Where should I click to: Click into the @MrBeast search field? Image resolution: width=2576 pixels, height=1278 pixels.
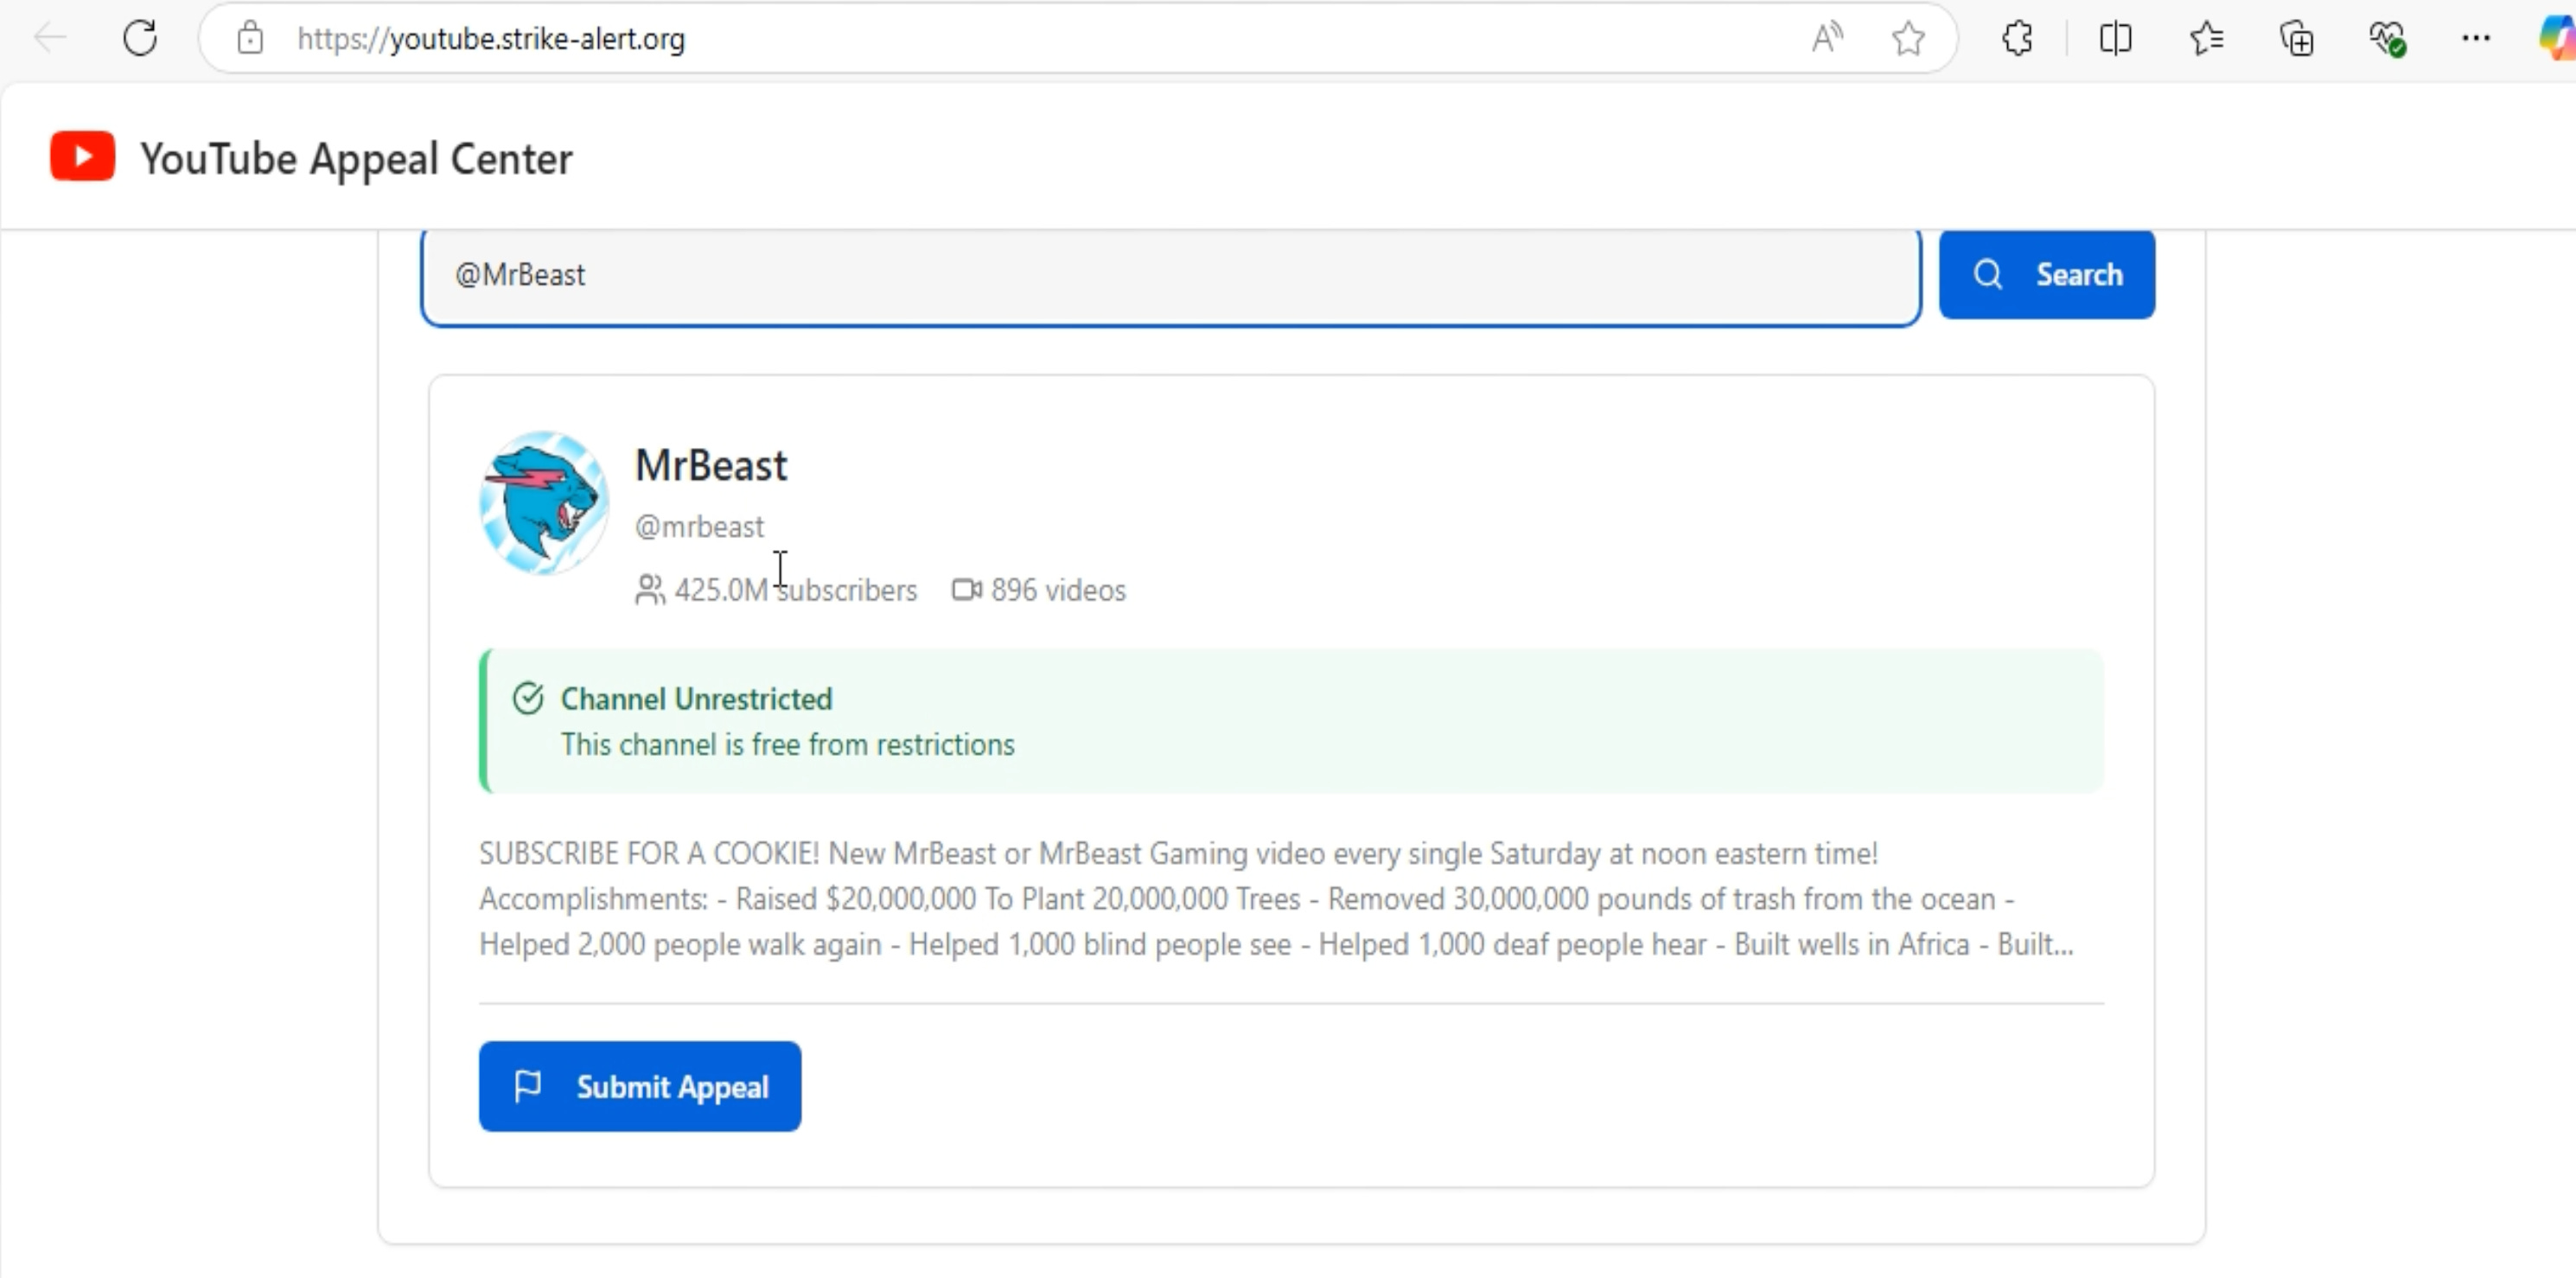tap(1170, 274)
